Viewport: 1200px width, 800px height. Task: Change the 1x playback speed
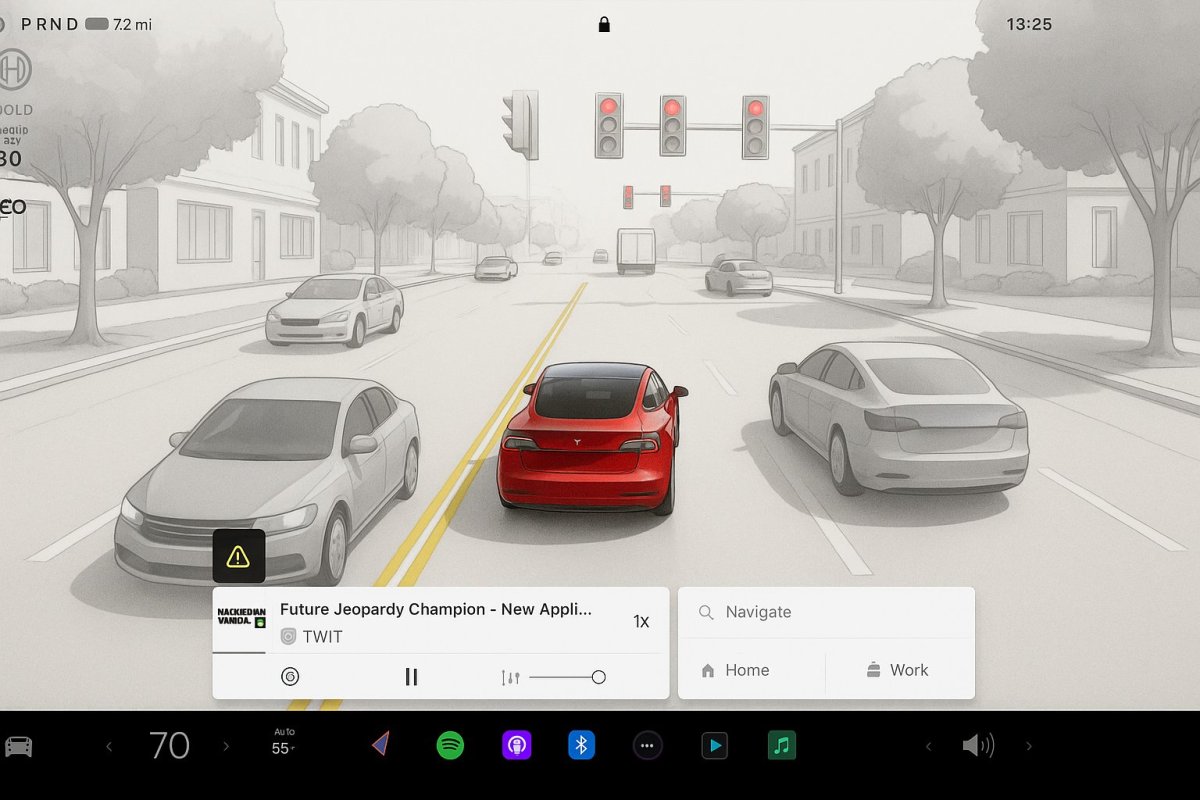point(641,621)
